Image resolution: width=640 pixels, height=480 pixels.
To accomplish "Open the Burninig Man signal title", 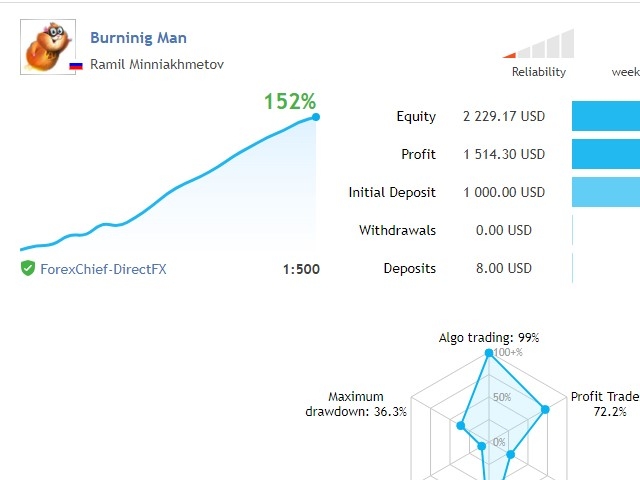I will pyautogui.click(x=138, y=38).
